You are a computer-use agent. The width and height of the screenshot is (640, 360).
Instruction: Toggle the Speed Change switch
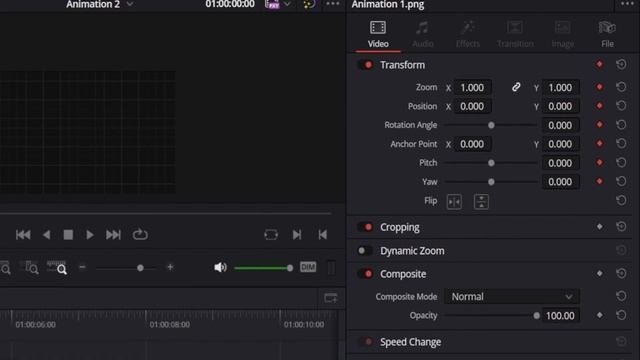(365, 342)
